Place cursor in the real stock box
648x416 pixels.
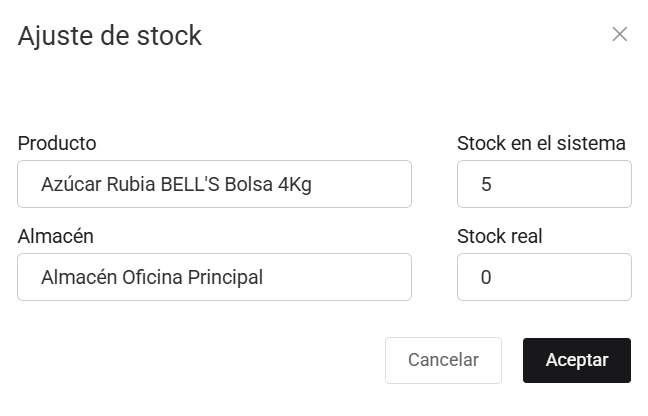click(x=544, y=277)
